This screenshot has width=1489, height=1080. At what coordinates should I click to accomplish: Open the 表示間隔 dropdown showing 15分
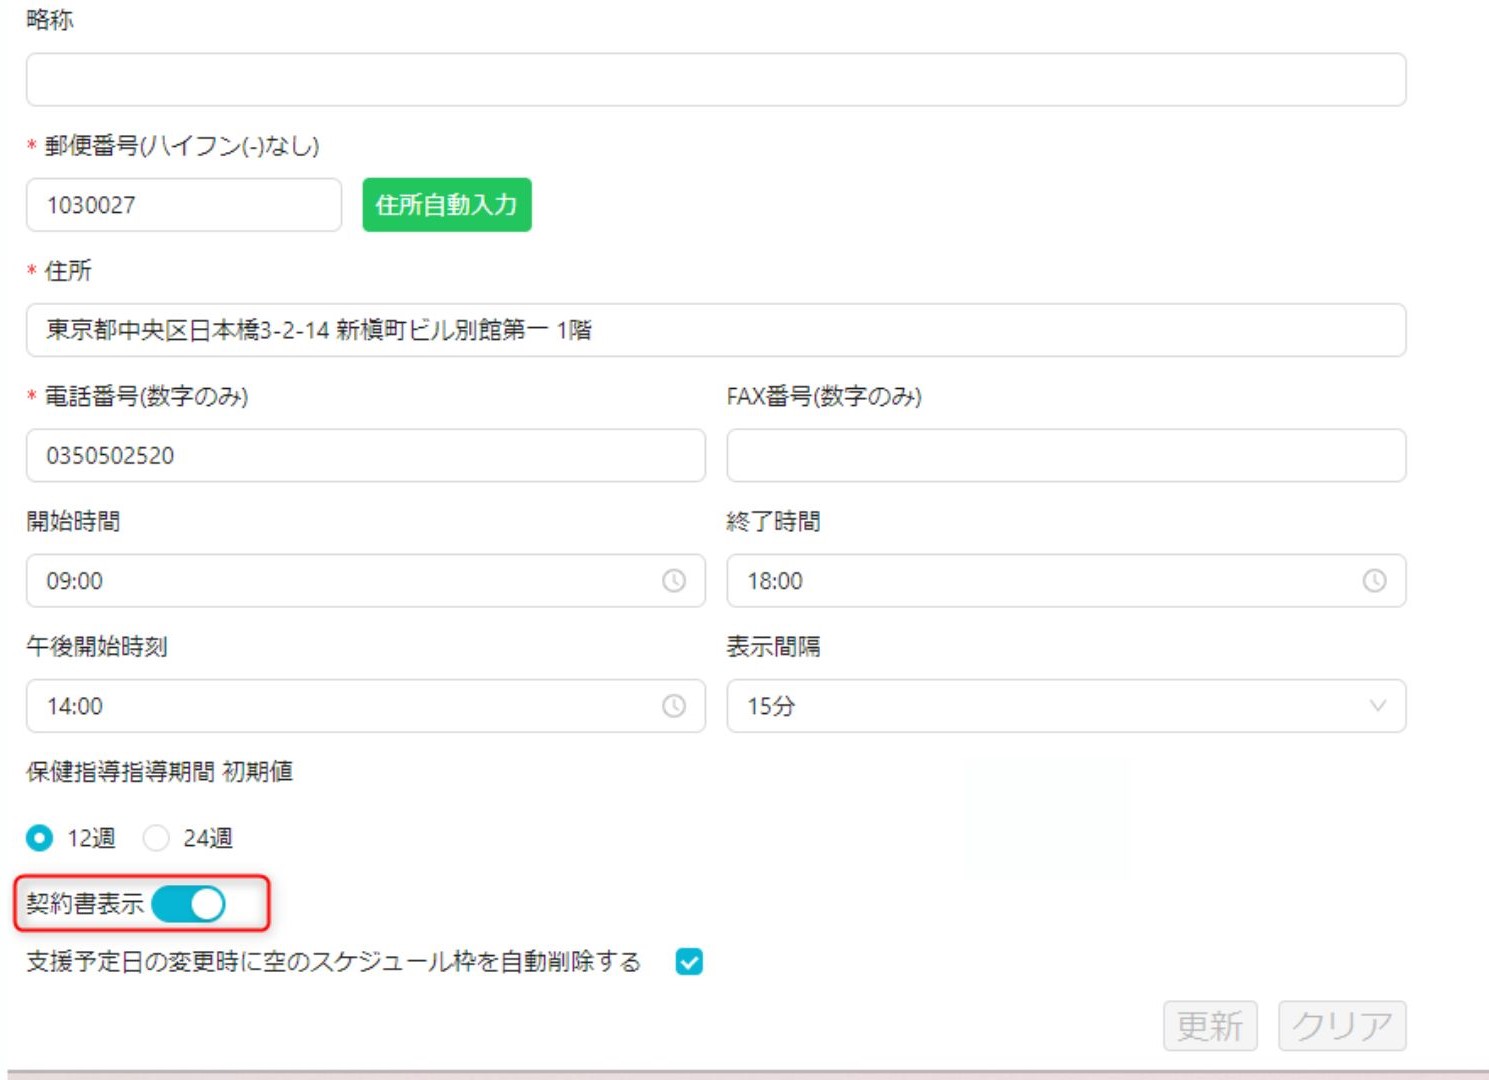click(x=1050, y=706)
